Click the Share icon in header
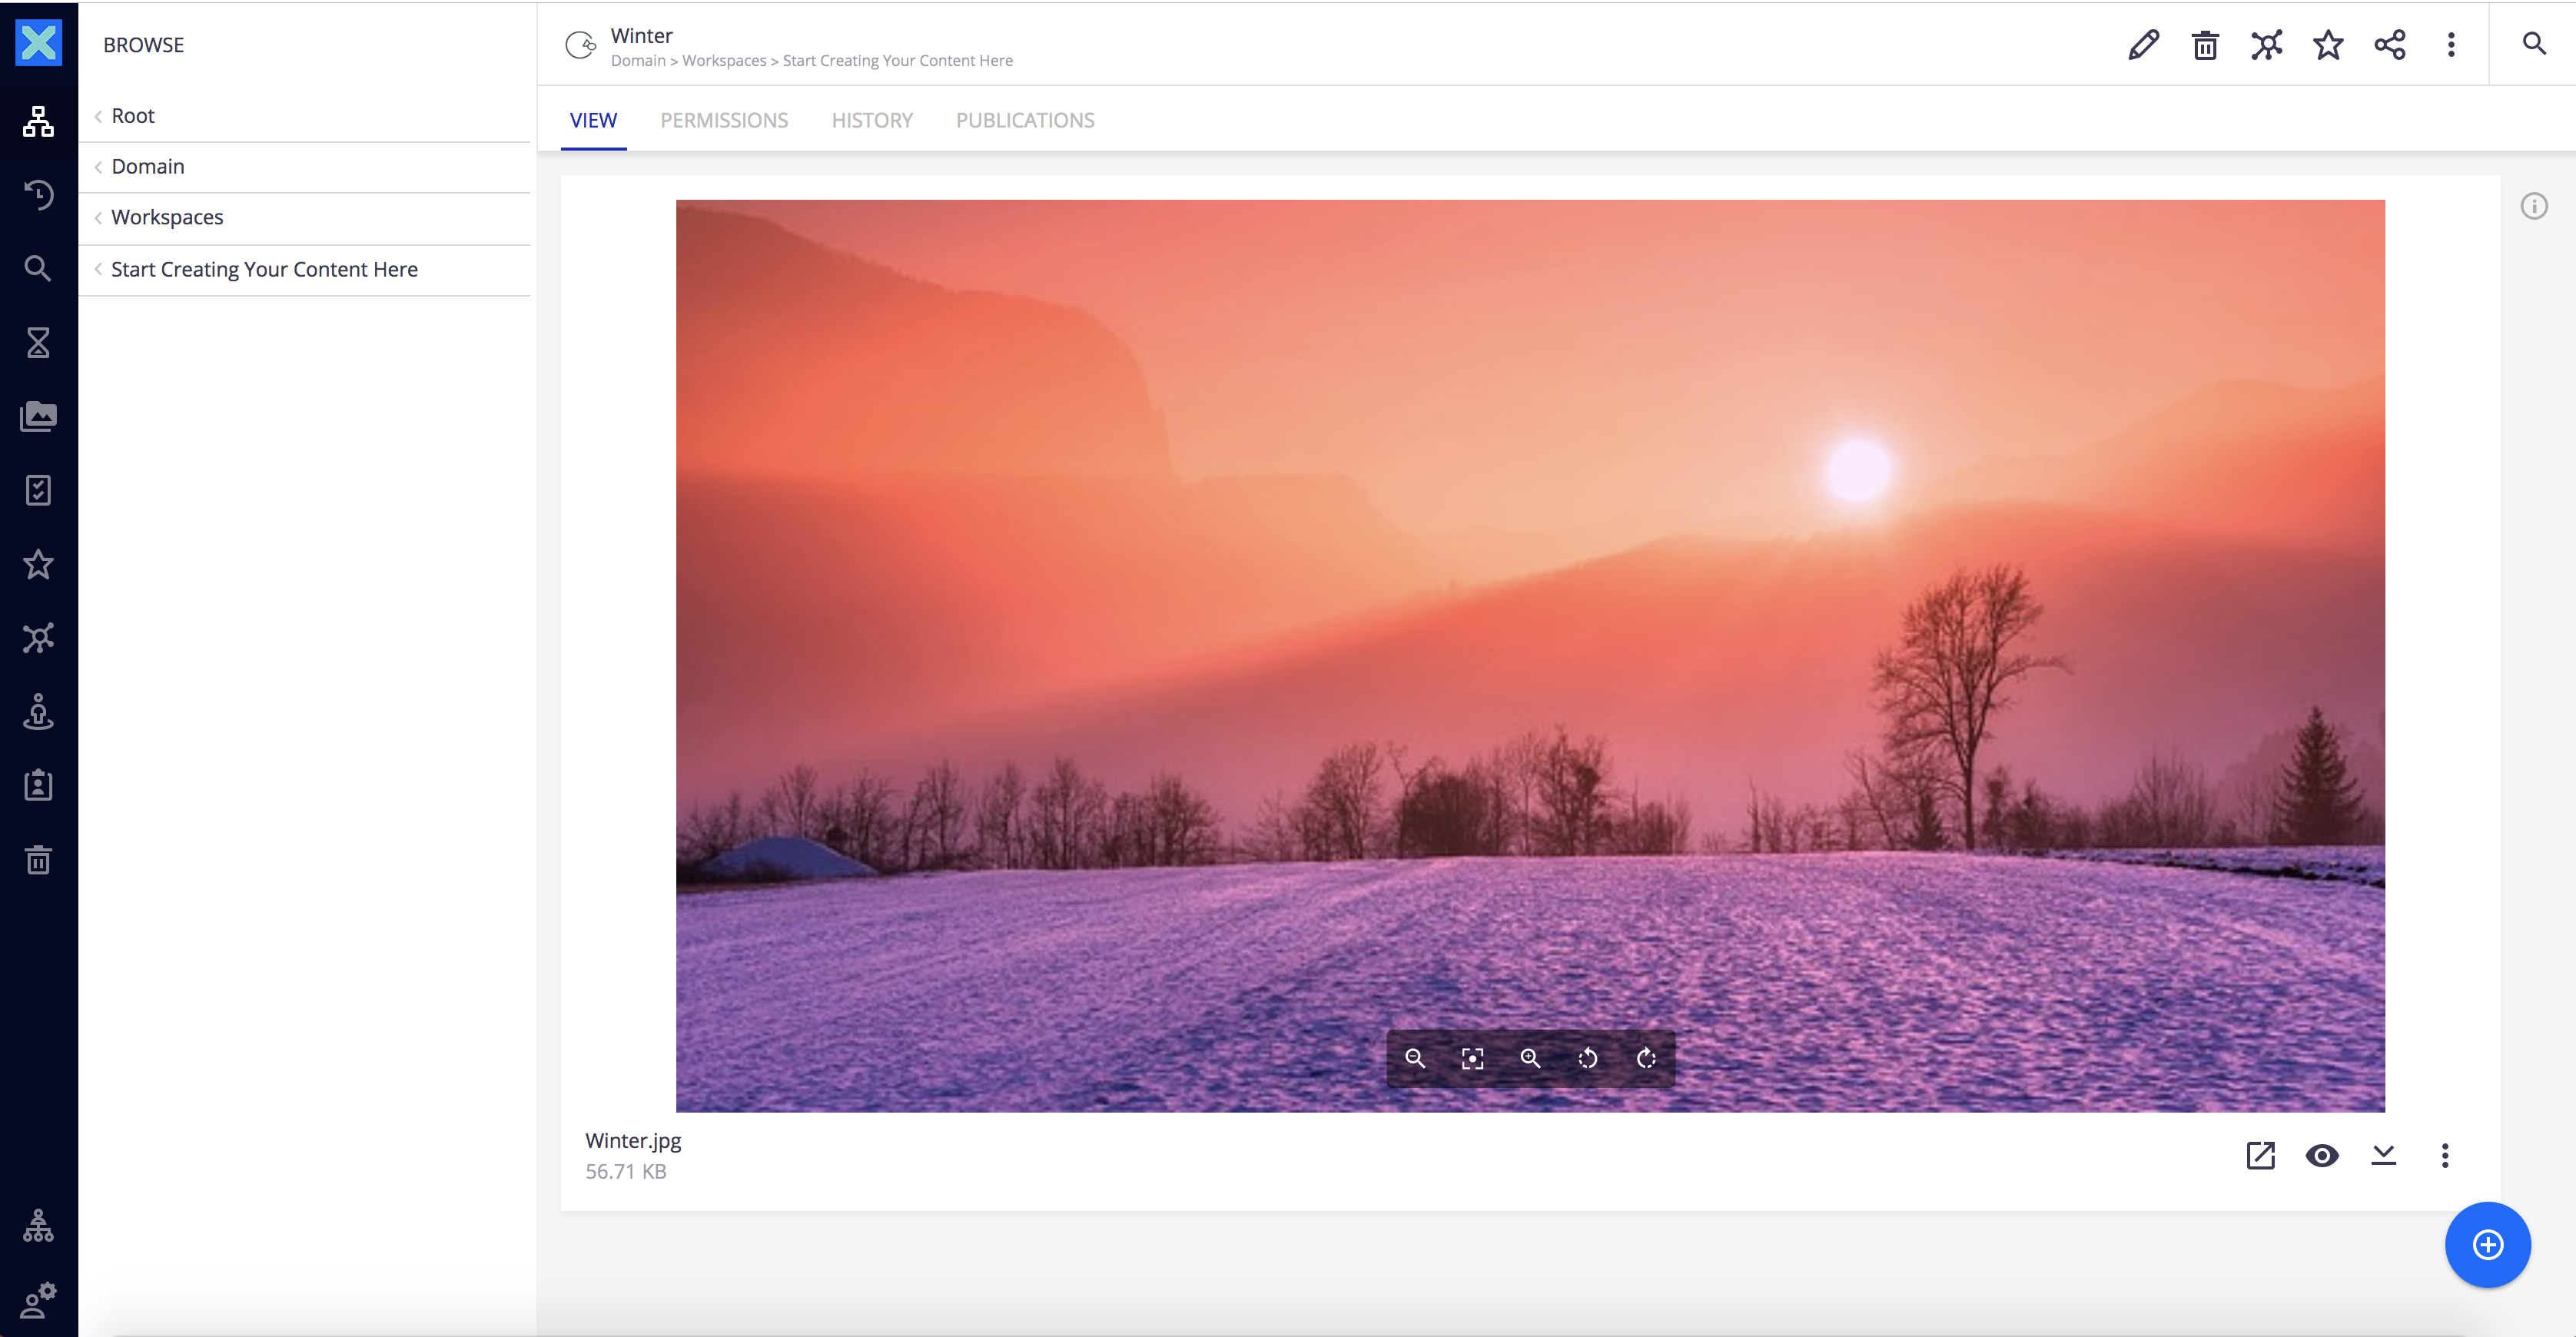This screenshot has height=1337, width=2576. click(x=2390, y=45)
